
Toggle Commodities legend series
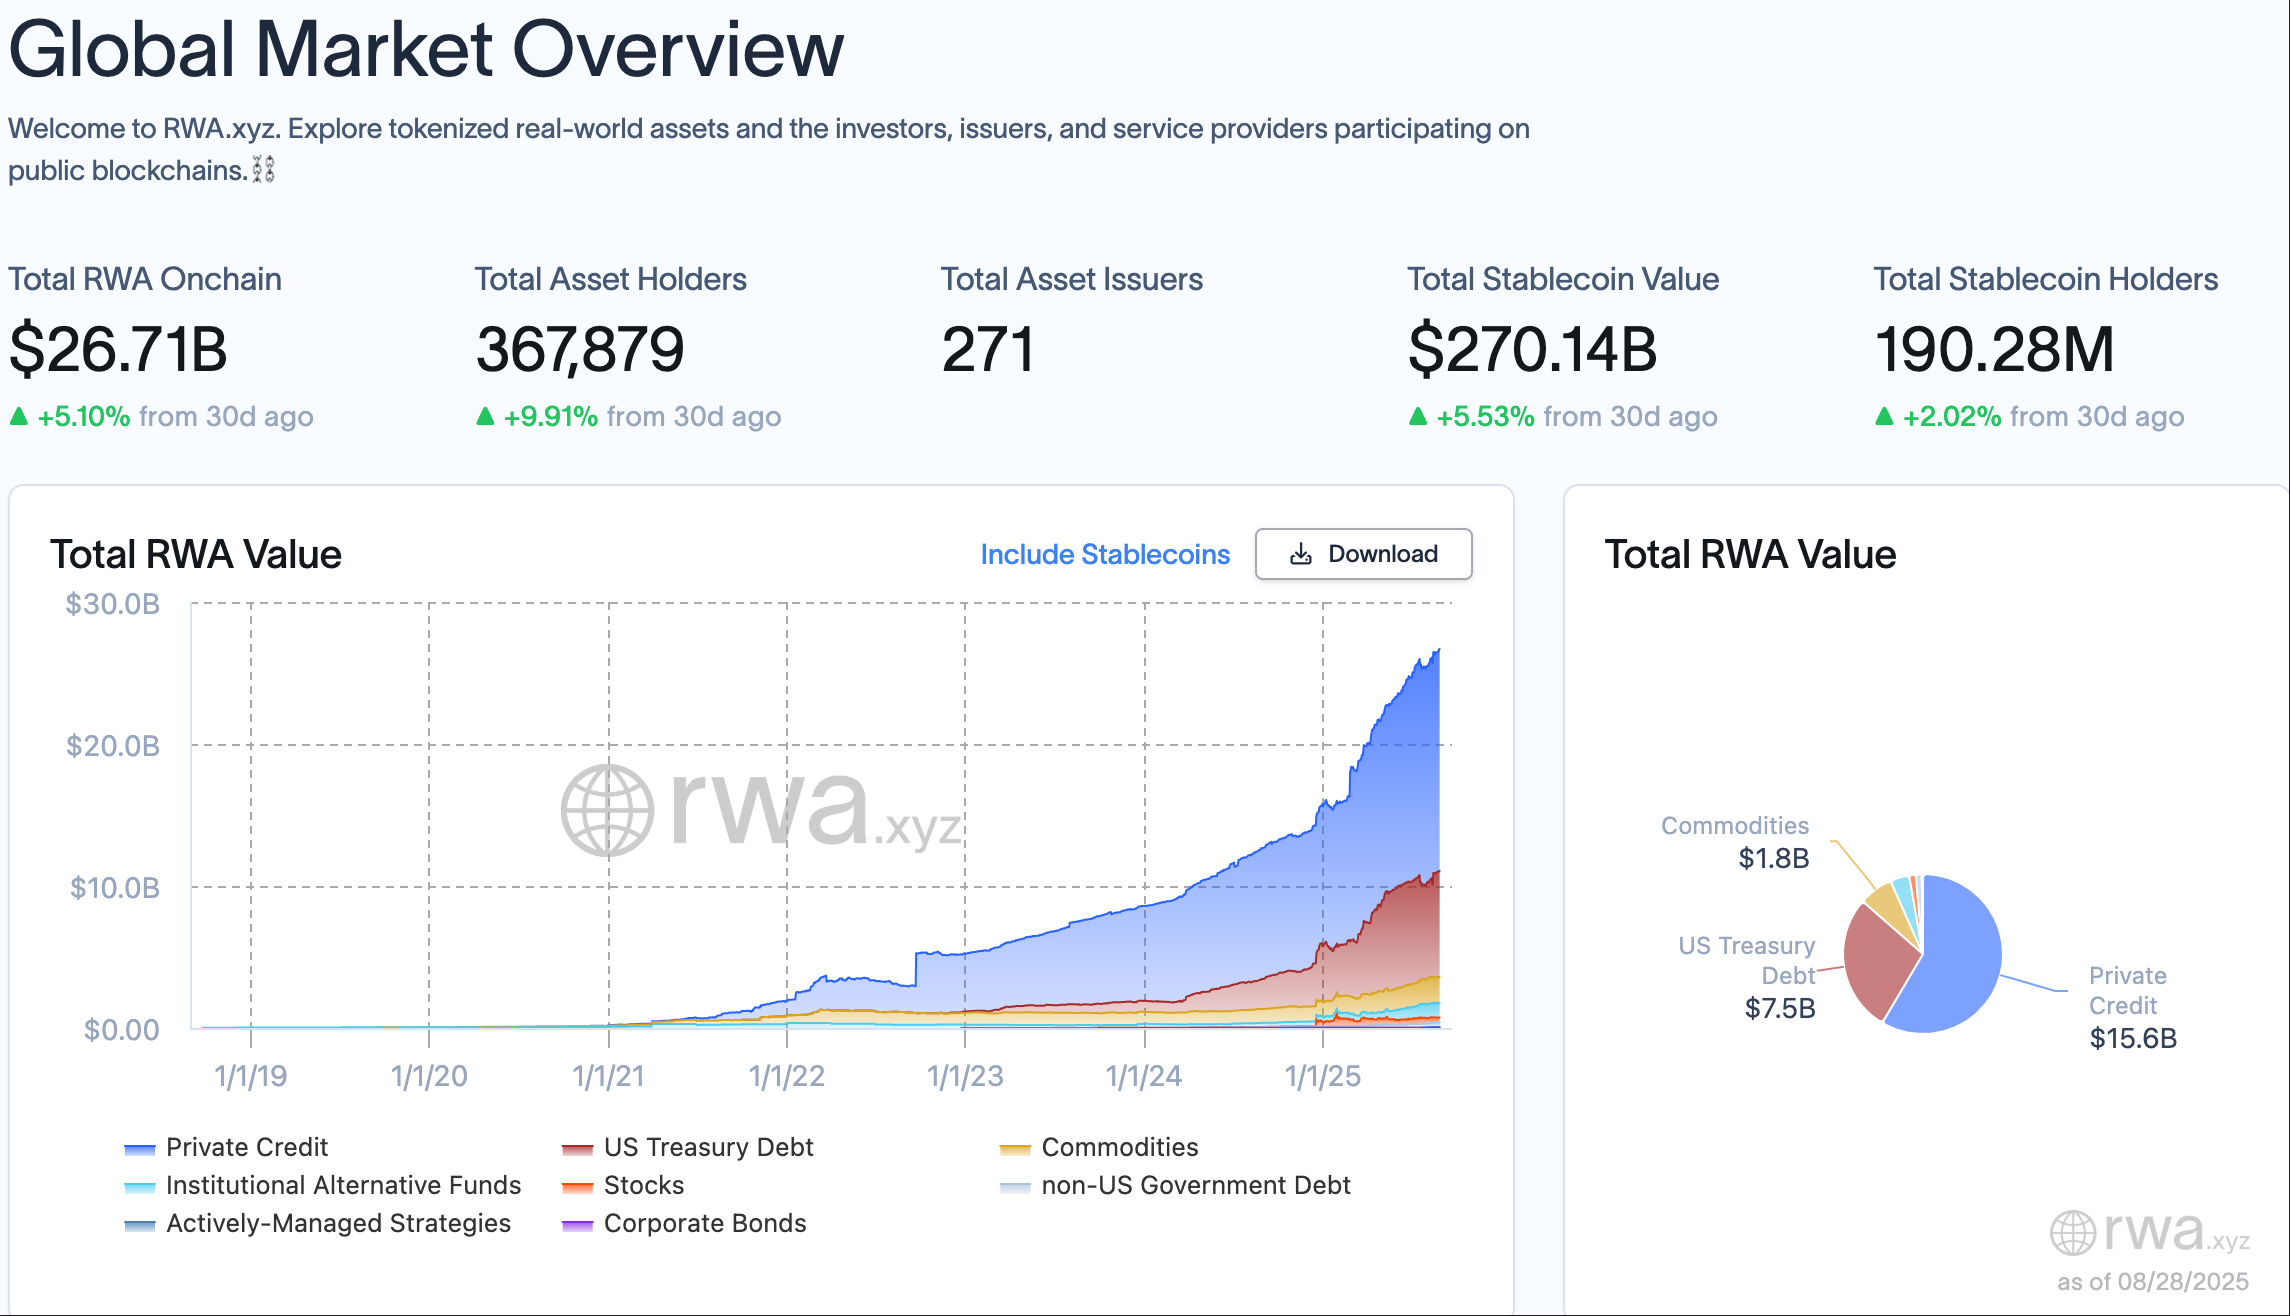coord(1119,1147)
